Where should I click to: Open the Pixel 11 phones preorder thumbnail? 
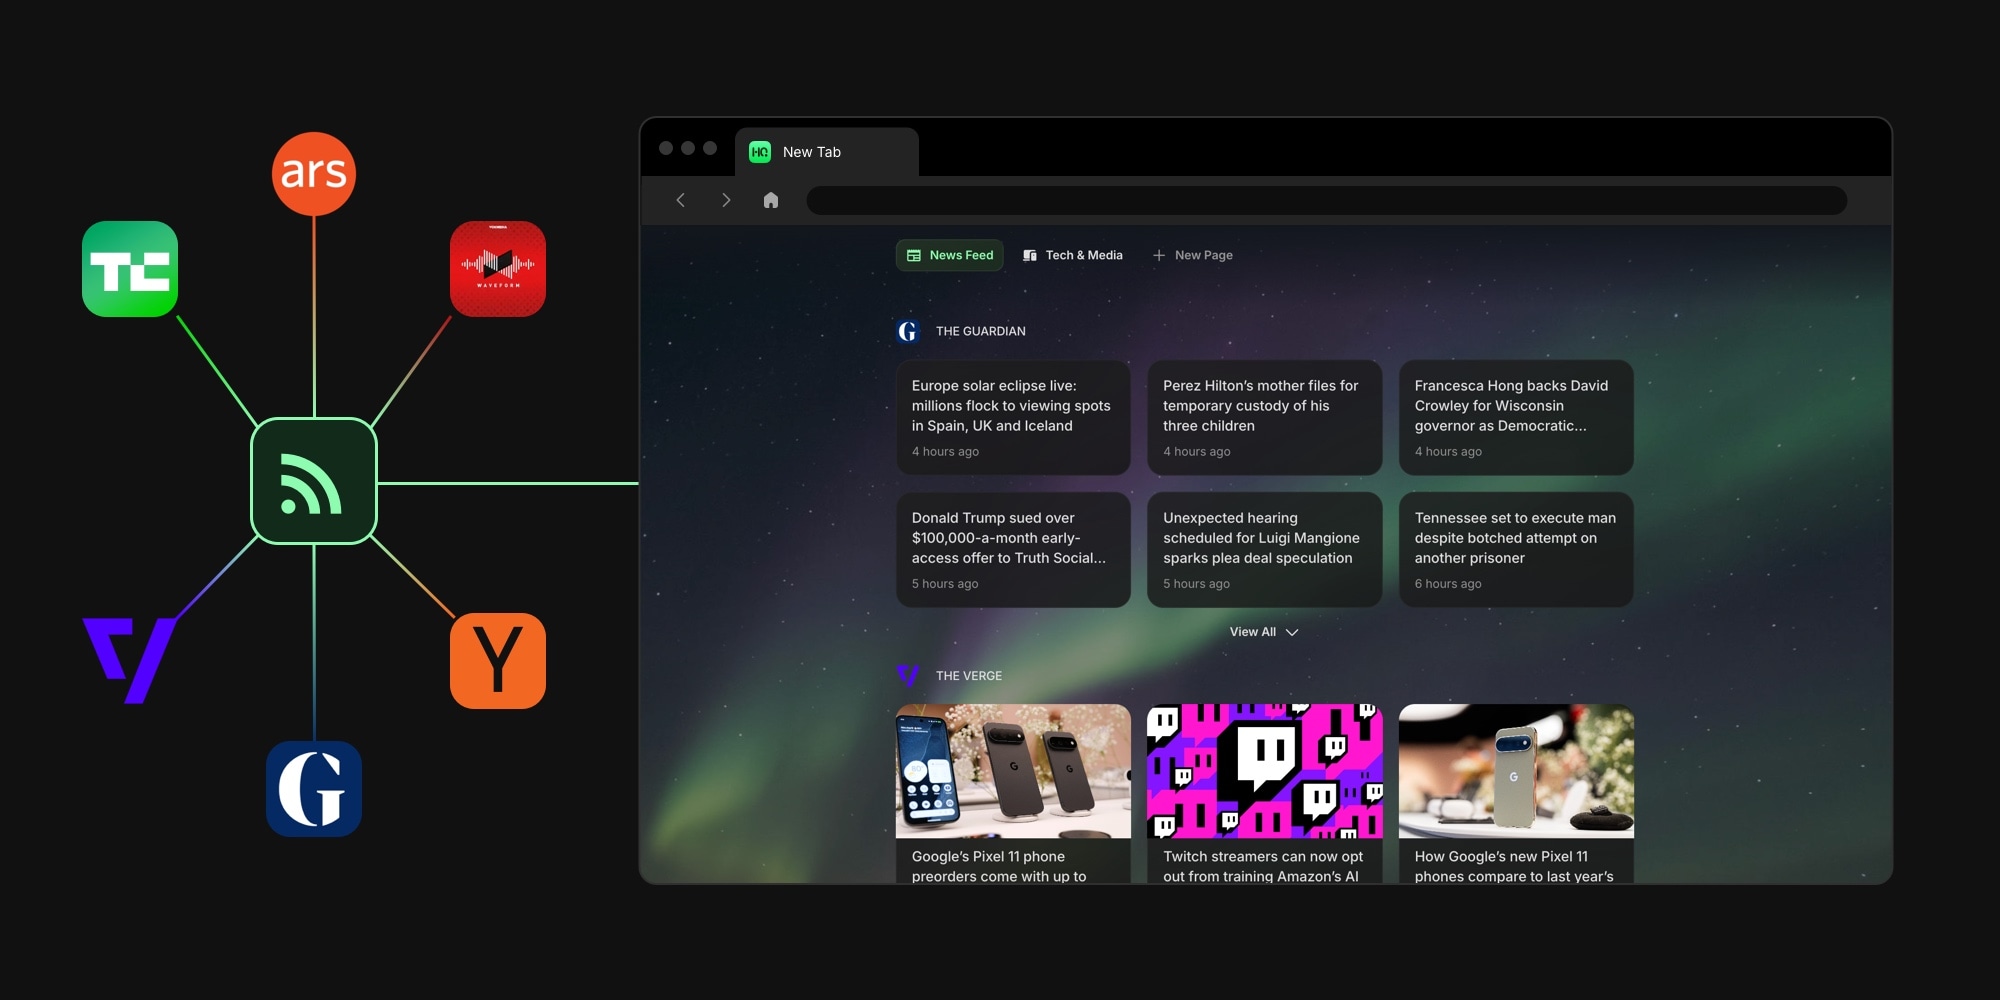click(1013, 771)
